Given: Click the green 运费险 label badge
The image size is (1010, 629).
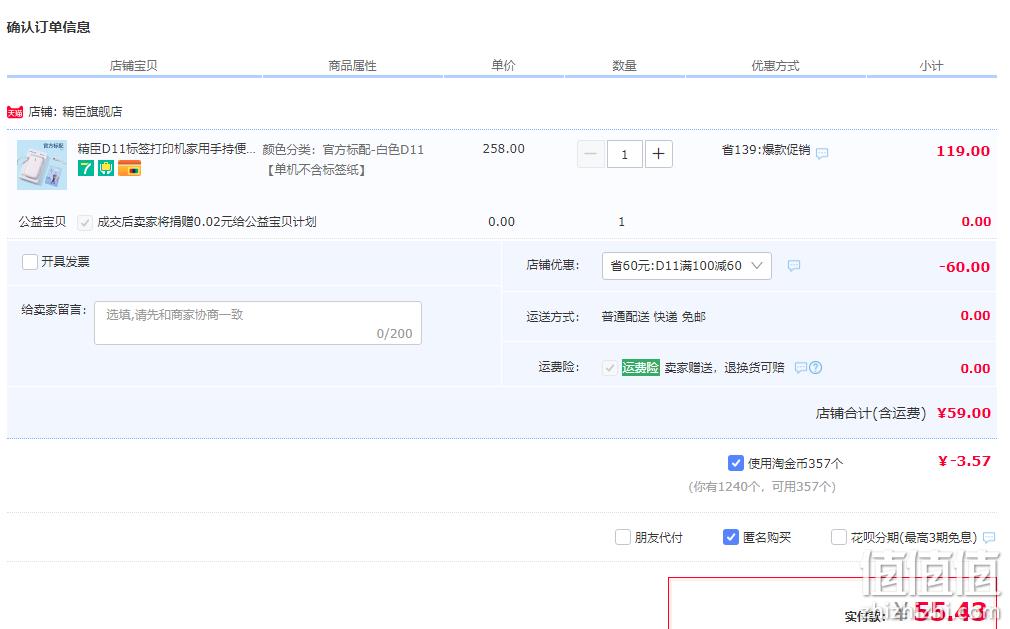Looking at the screenshot, I should click(x=640, y=368).
